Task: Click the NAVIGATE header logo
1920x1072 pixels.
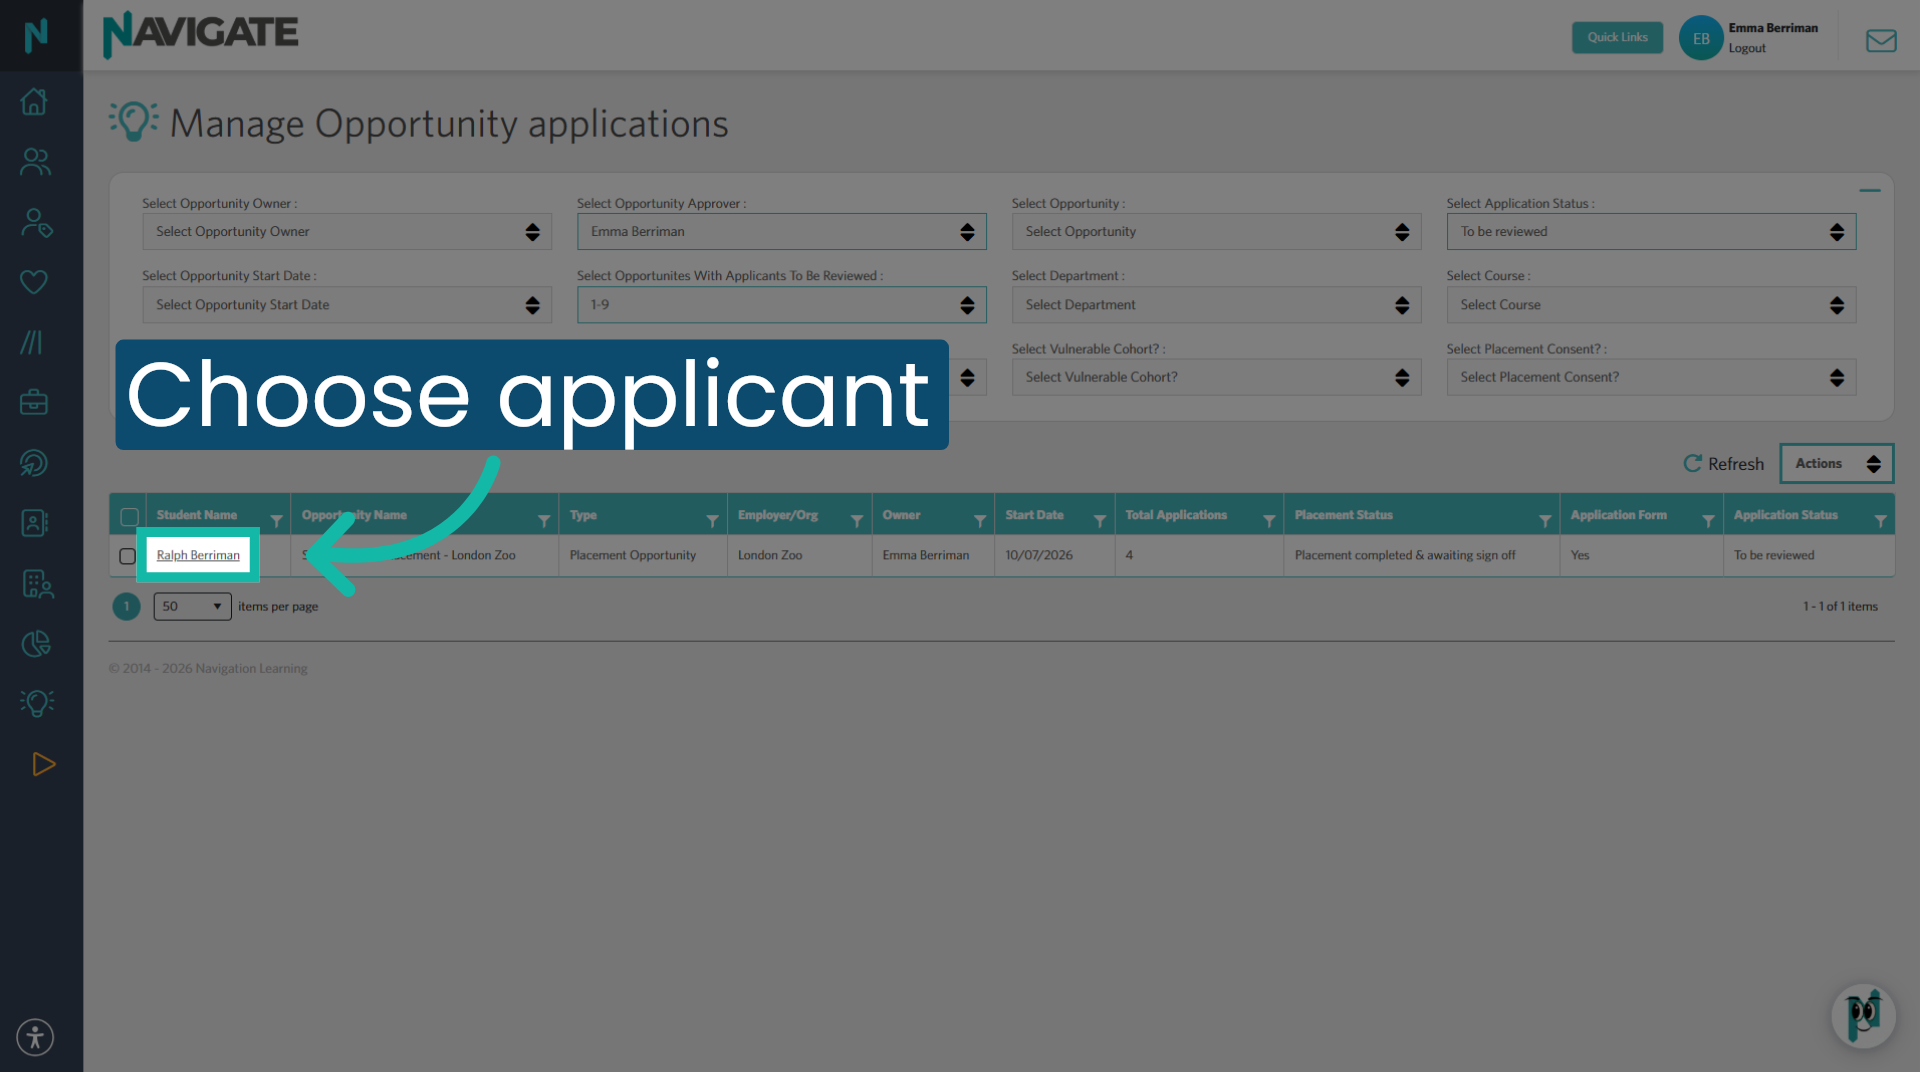Action: pyautogui.click(x=201, y=34)
